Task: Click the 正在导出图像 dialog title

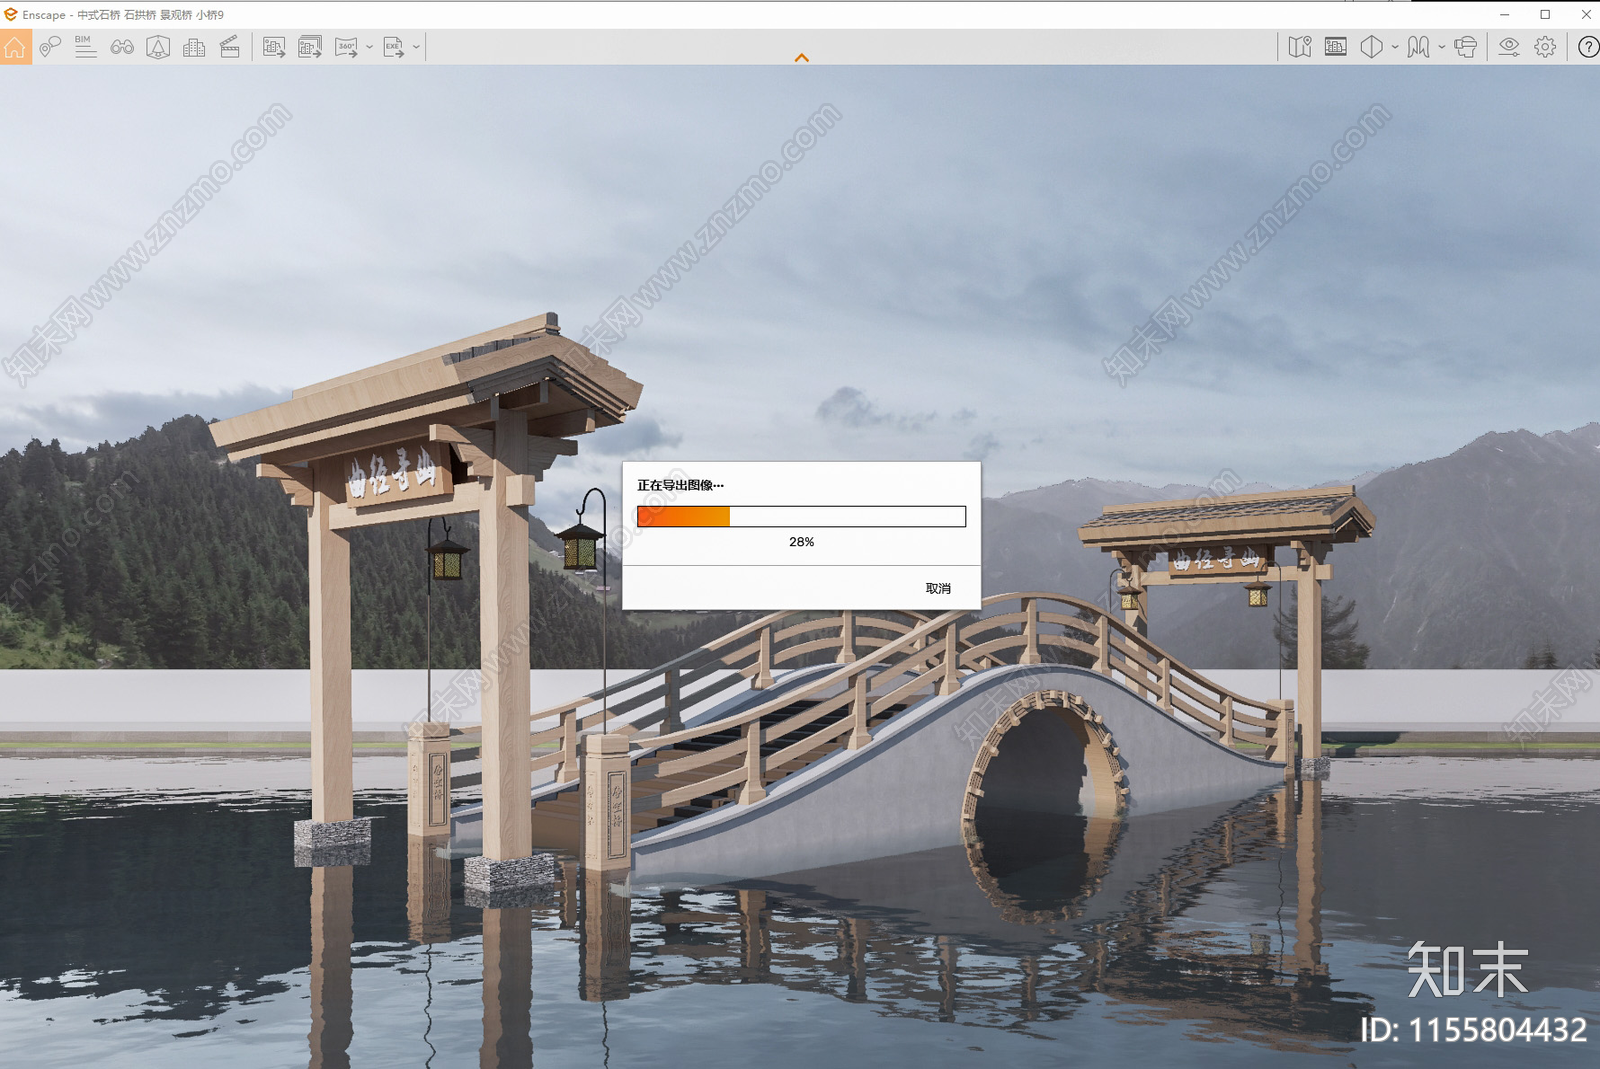Action: [680, 485]
